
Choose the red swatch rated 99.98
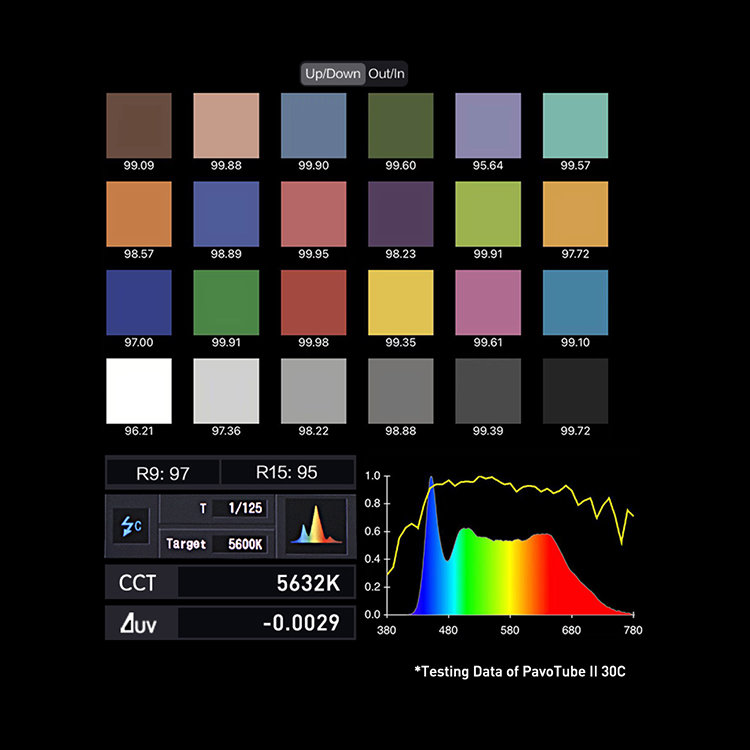click(314, 302)
